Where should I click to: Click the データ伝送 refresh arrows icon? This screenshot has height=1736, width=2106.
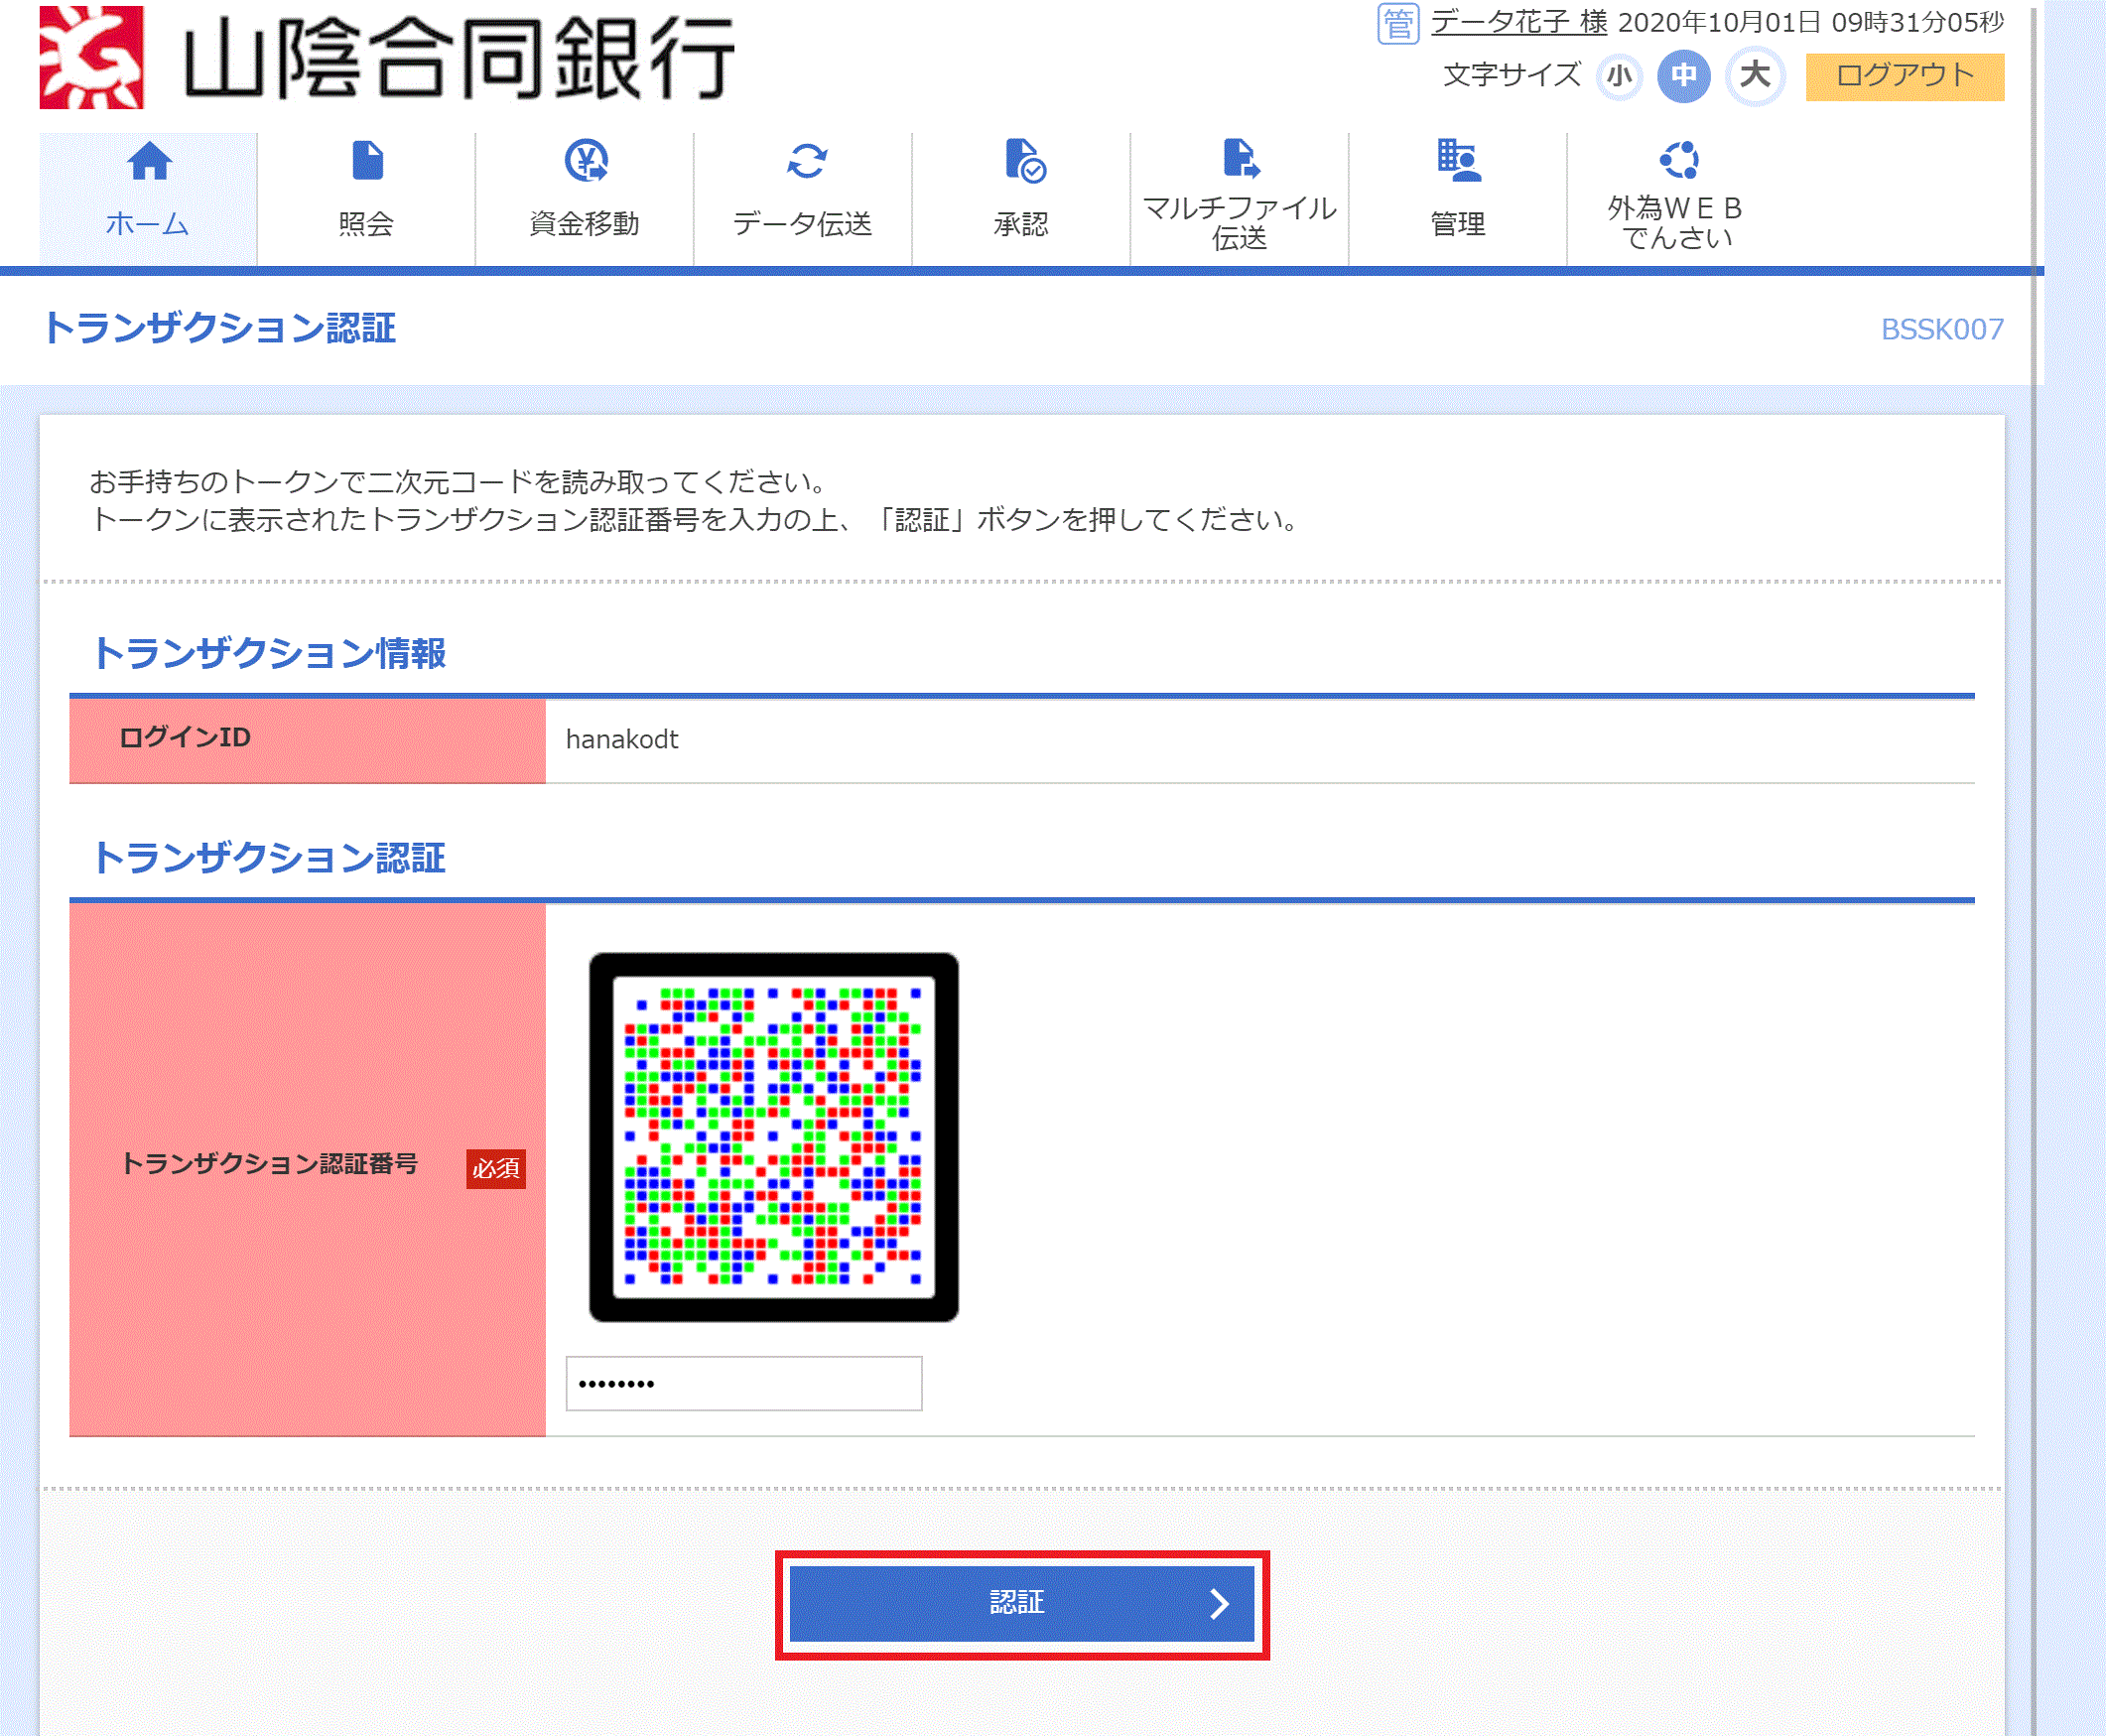806,161
